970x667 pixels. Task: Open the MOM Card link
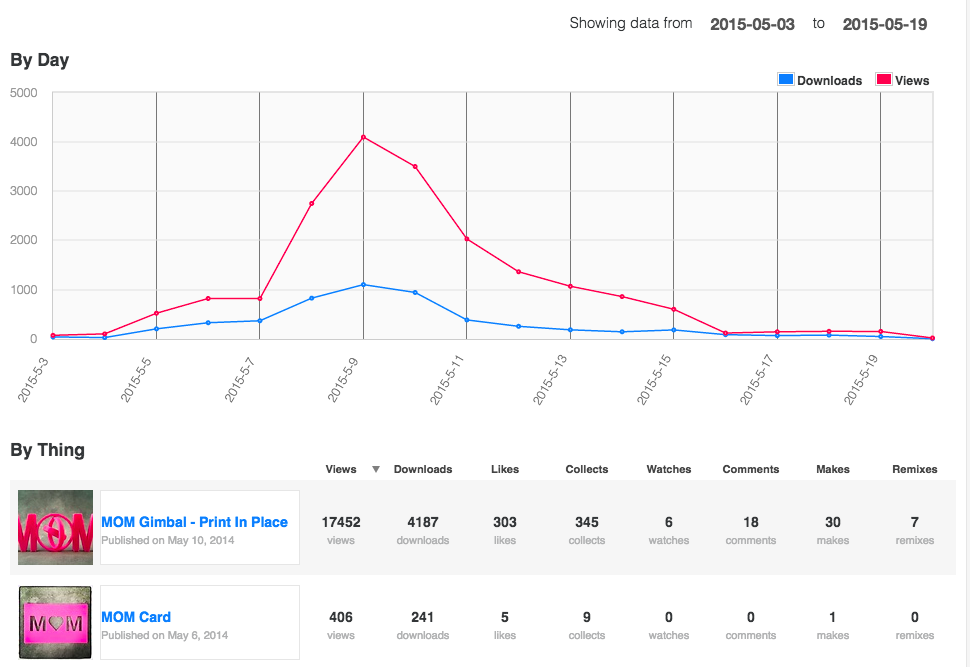[136, 617]
